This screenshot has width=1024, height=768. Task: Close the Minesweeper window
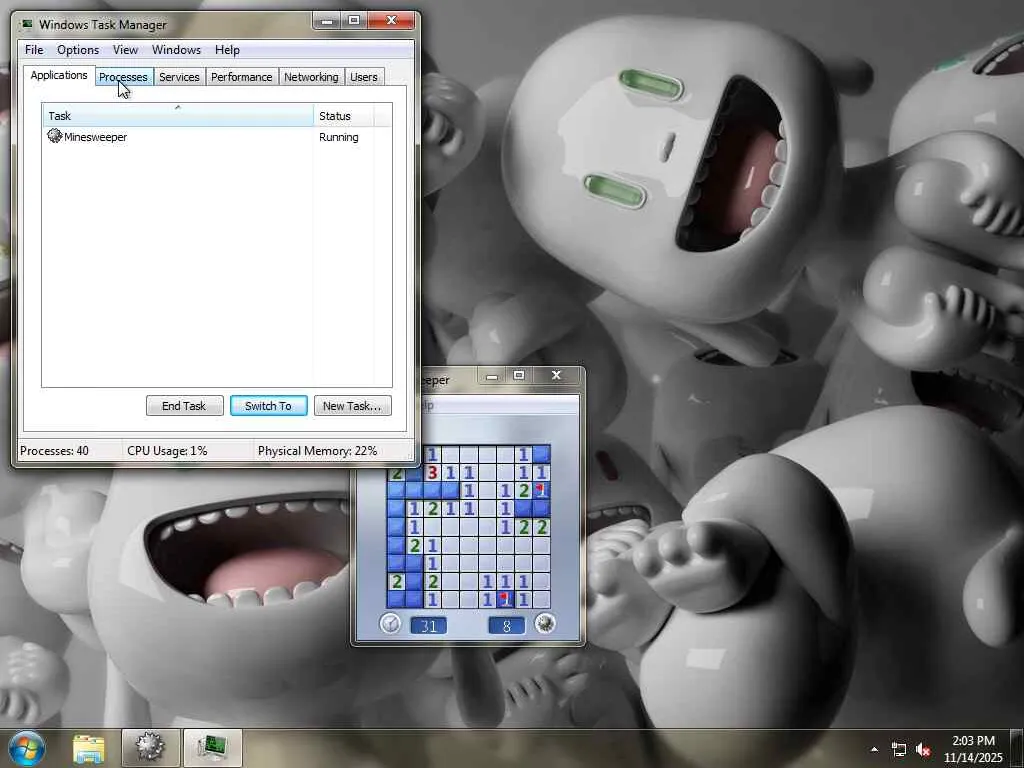[x=556, y=376]
